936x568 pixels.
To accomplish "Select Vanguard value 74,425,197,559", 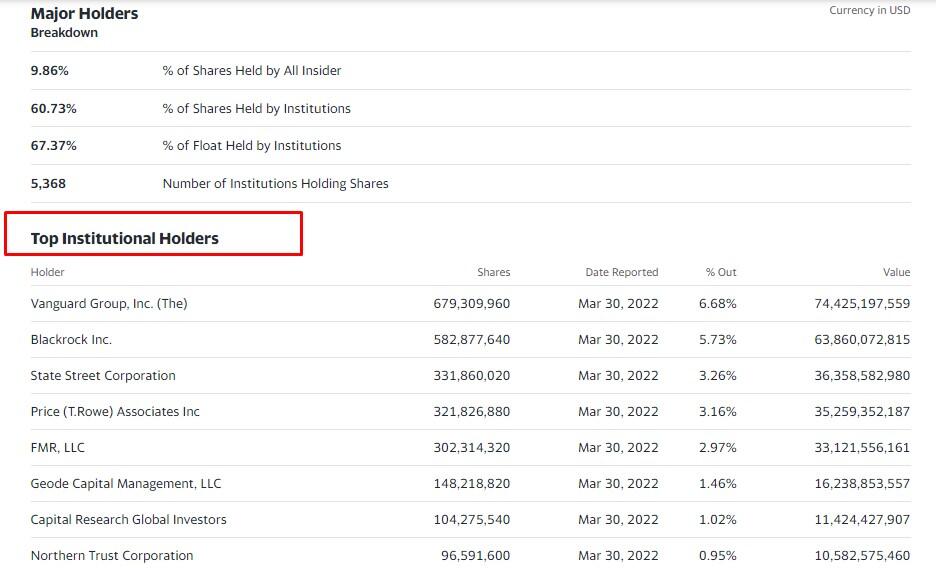I will pyautogui.click(x=862, y=304).
